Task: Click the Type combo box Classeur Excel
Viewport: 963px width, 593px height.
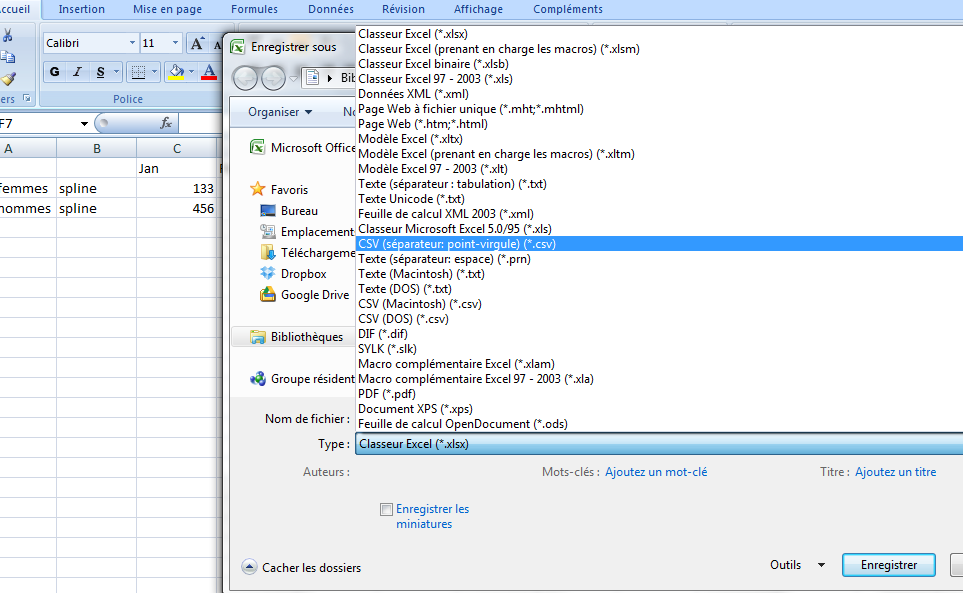Action: [658, 444]
